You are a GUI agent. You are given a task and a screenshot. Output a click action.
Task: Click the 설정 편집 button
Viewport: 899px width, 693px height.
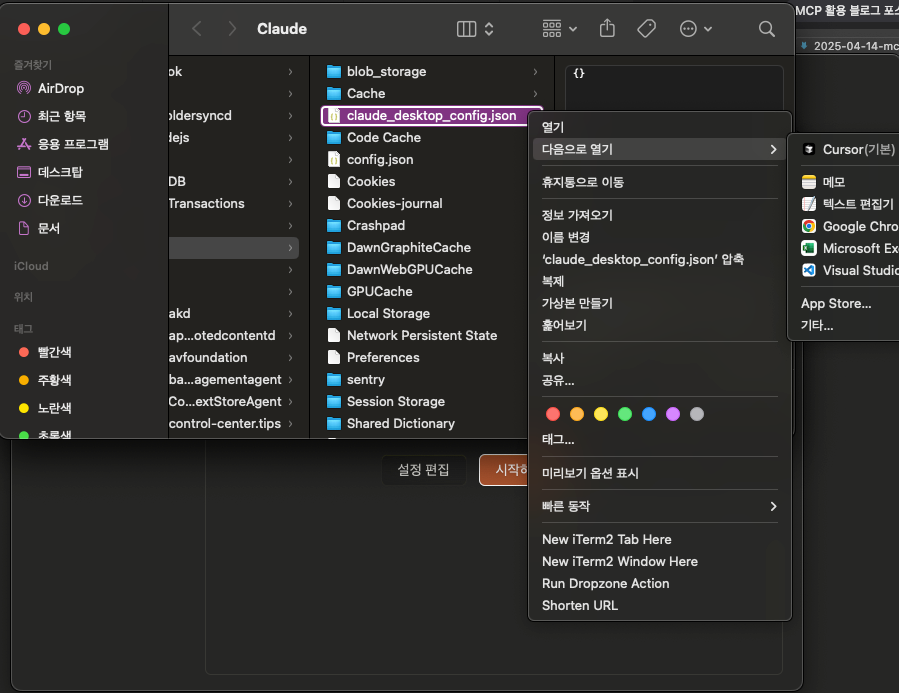click(423, 470)
